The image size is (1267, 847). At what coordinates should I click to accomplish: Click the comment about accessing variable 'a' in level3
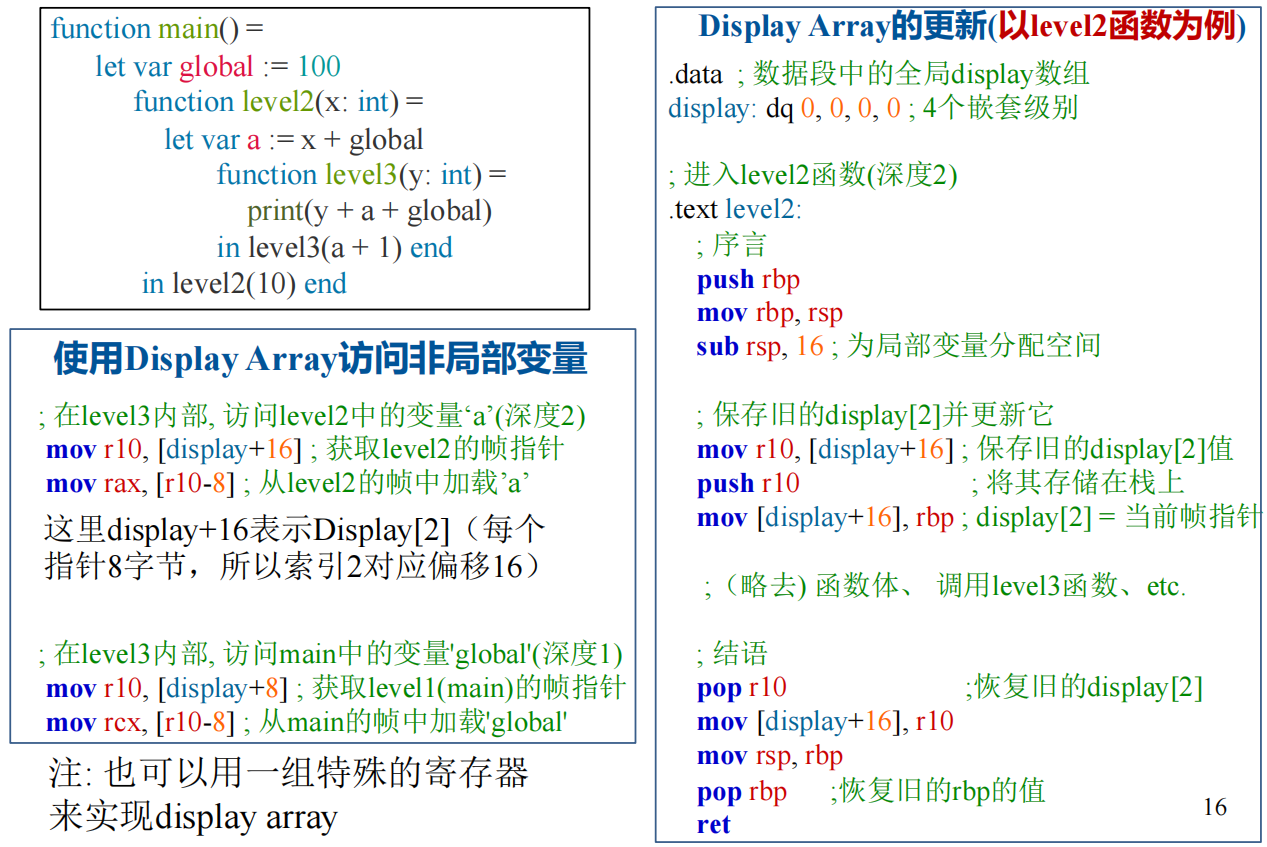pos(312,416)
